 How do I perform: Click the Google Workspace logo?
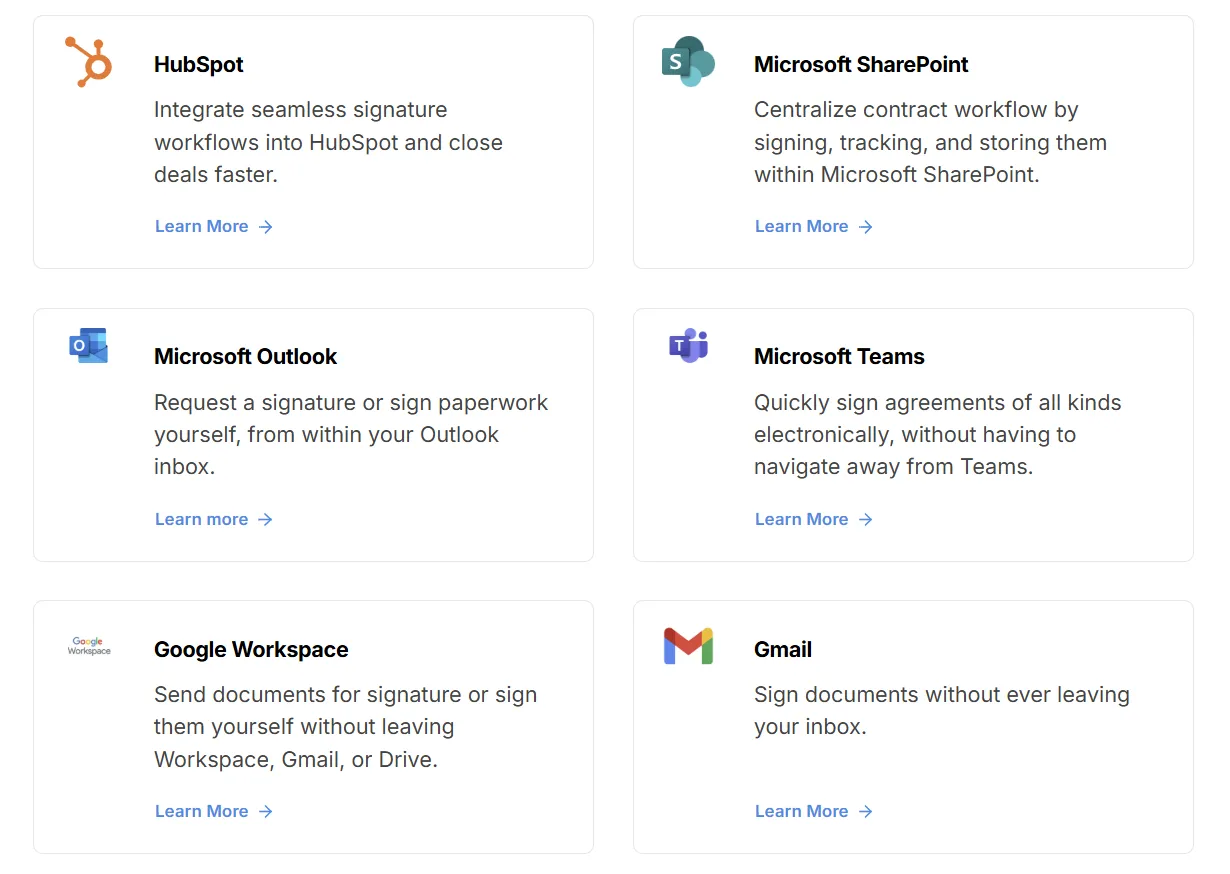tap(88, 647)
